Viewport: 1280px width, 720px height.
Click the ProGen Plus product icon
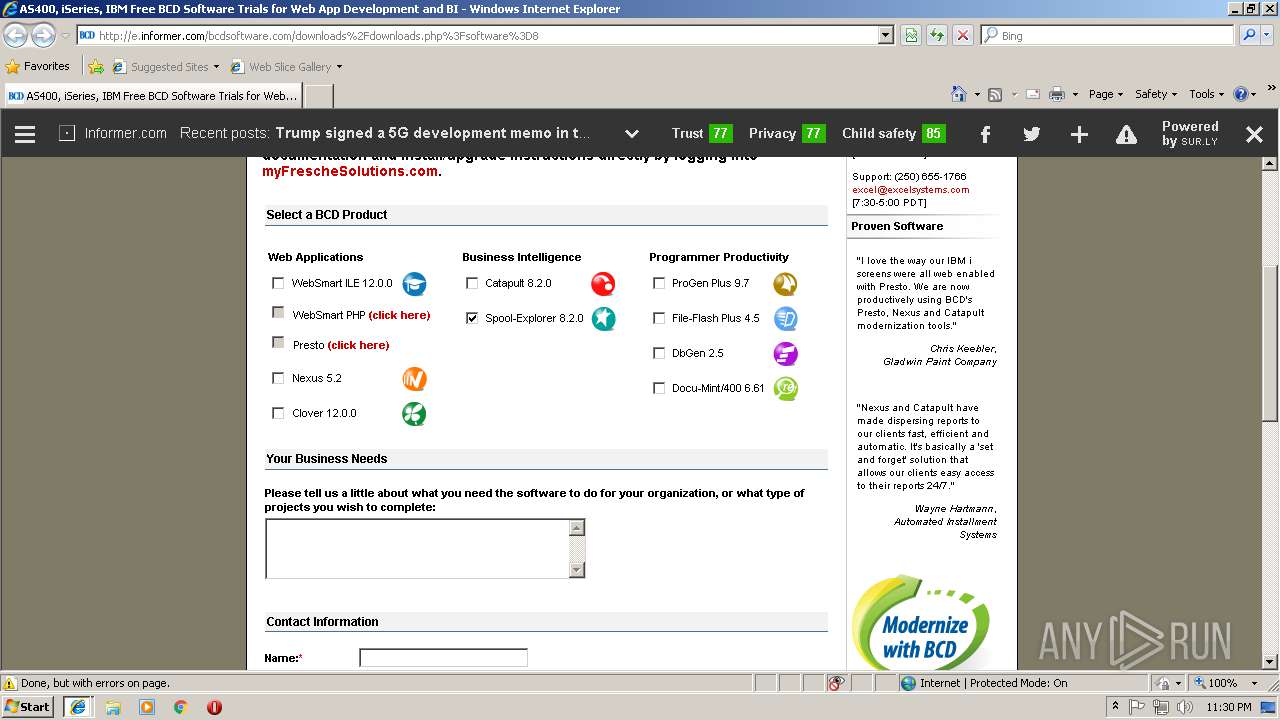click(786, 284)
